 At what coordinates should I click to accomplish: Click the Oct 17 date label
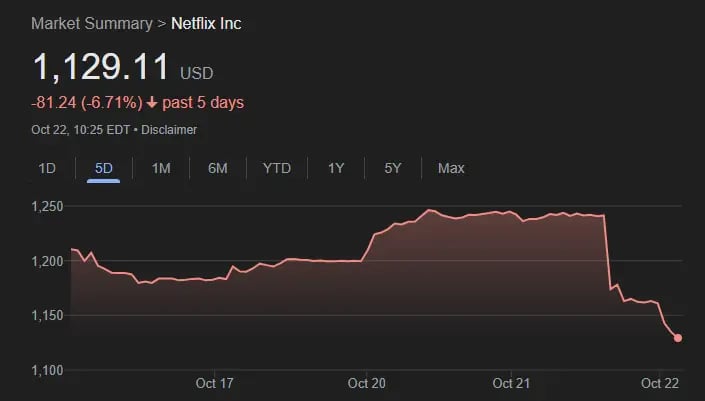pyautogui.click(x=214, y=383)
